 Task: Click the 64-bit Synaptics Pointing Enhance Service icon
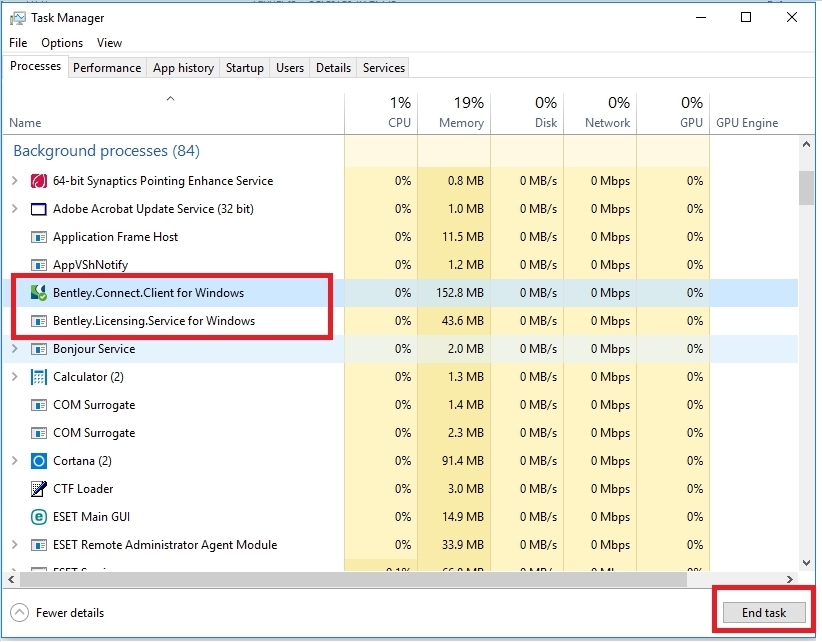(x=39, y=181)
